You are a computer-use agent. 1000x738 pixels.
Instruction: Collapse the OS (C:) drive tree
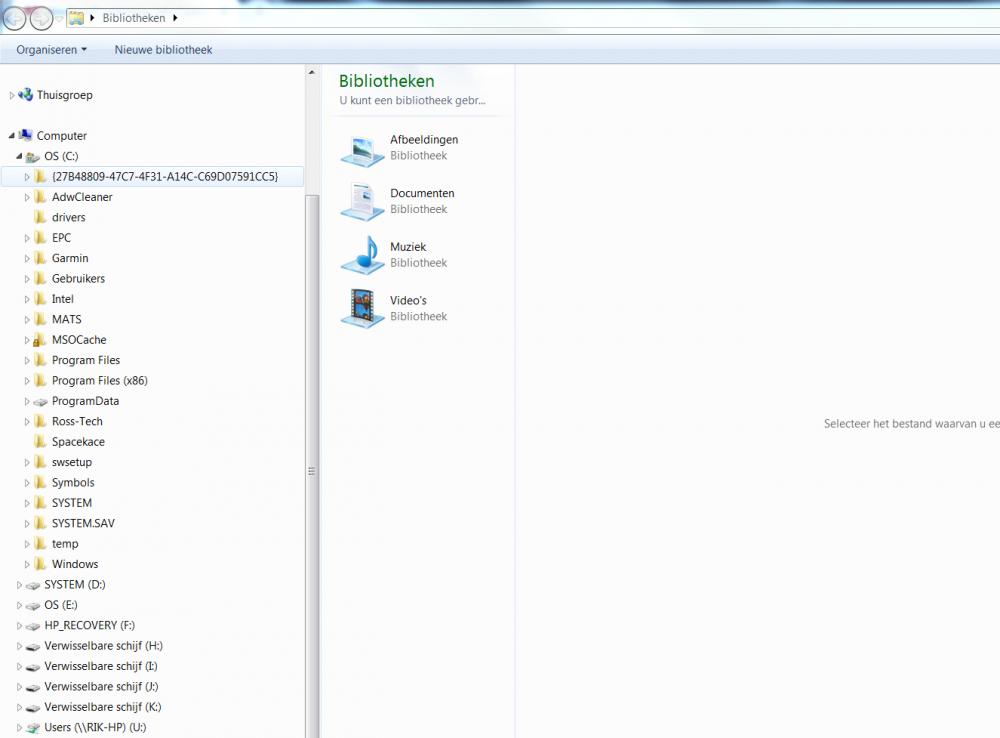click(x=19, y=156)
